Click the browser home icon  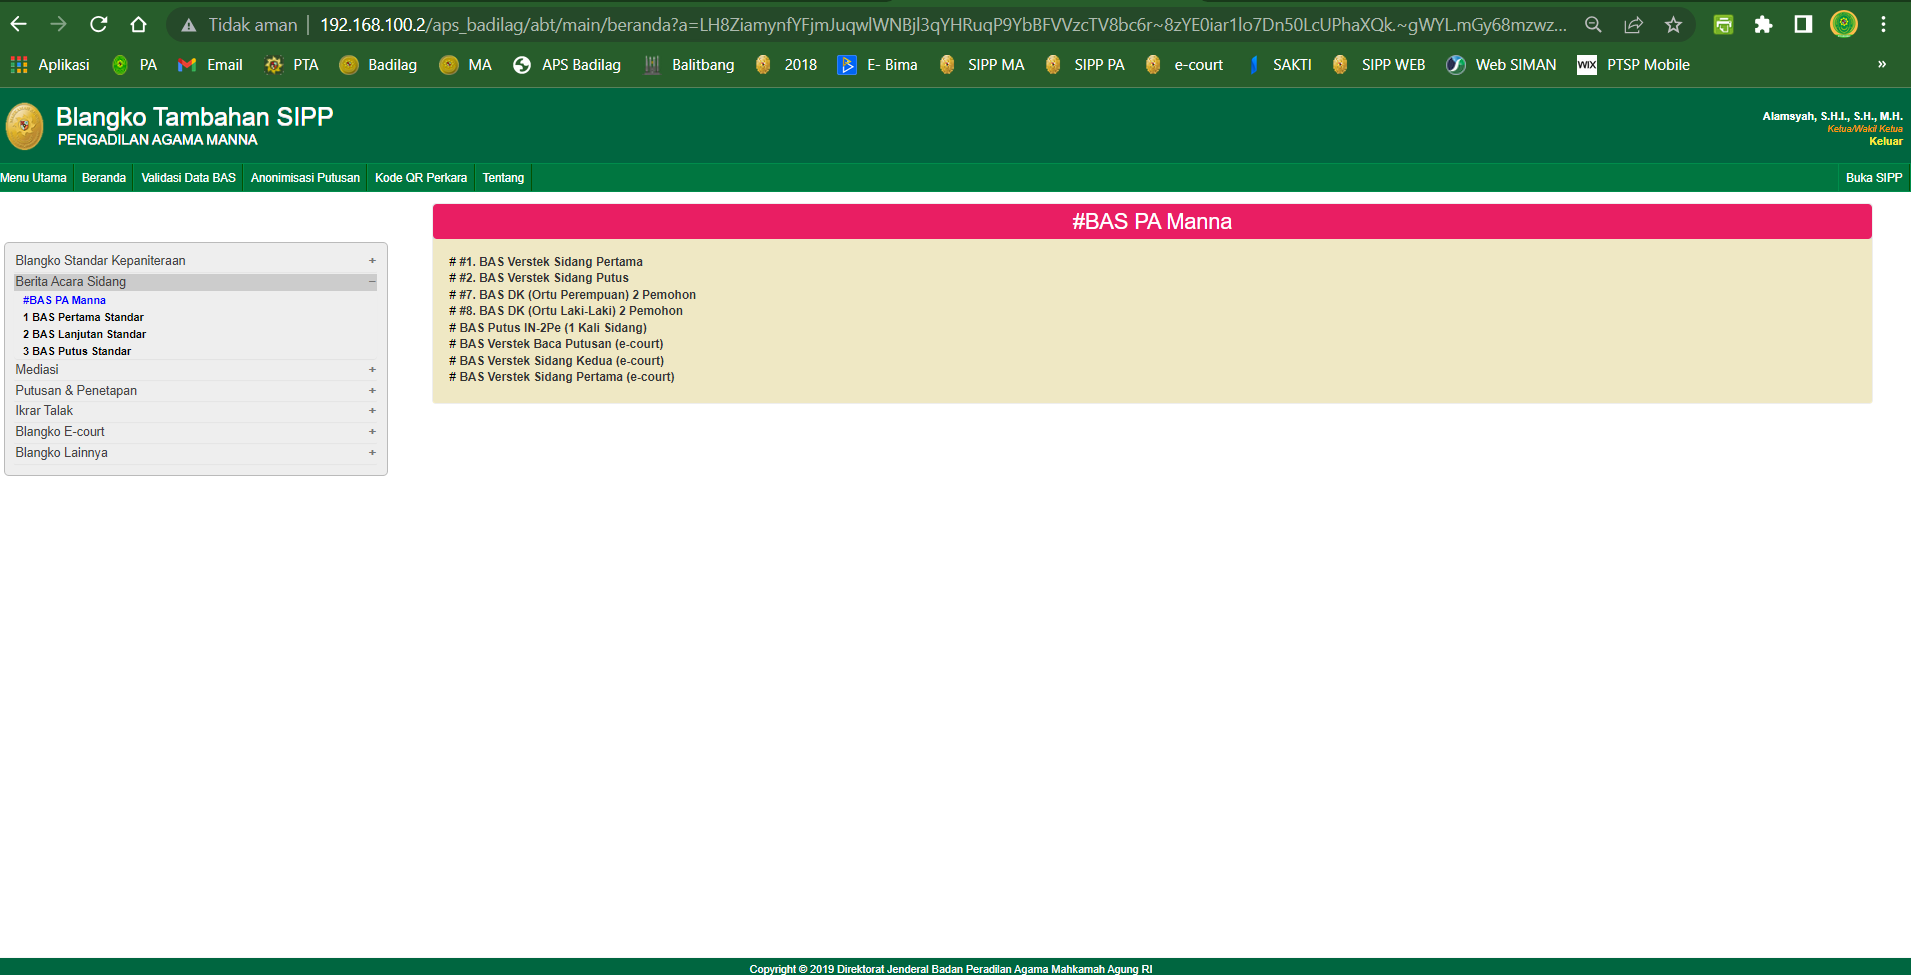pyautogui.click(x=139, y=25)
